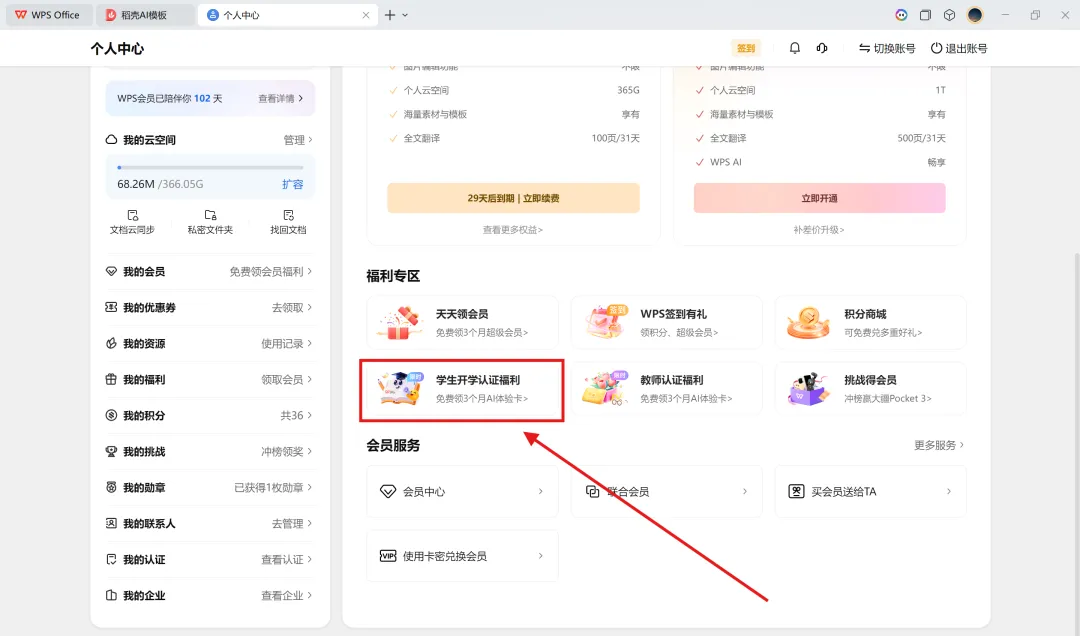Open 去管理 in 我的联系人 row

point(292,523)
